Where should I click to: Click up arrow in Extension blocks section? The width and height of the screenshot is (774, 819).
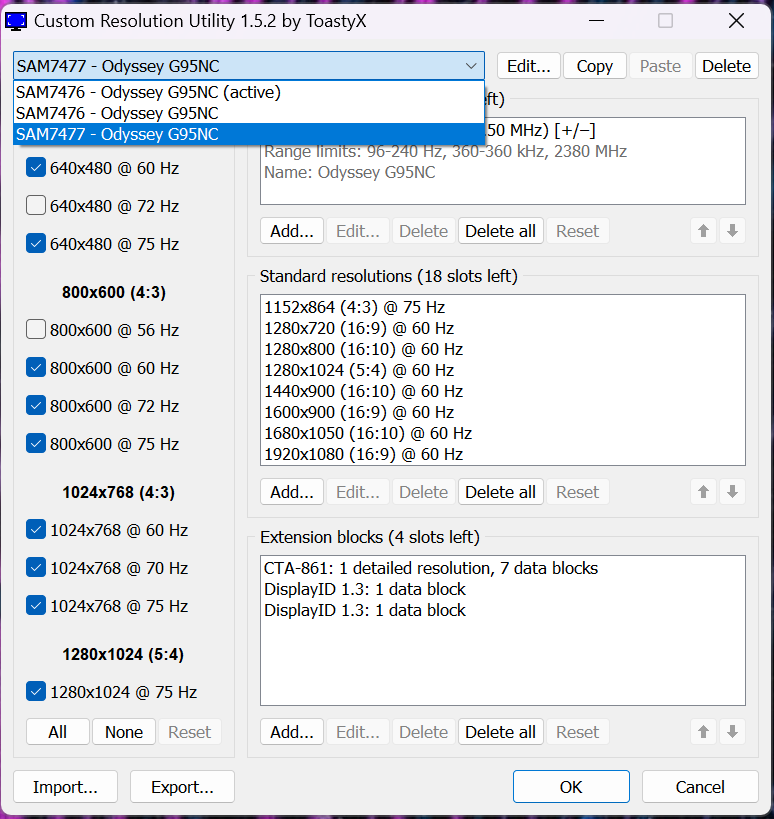coord(703,732)
